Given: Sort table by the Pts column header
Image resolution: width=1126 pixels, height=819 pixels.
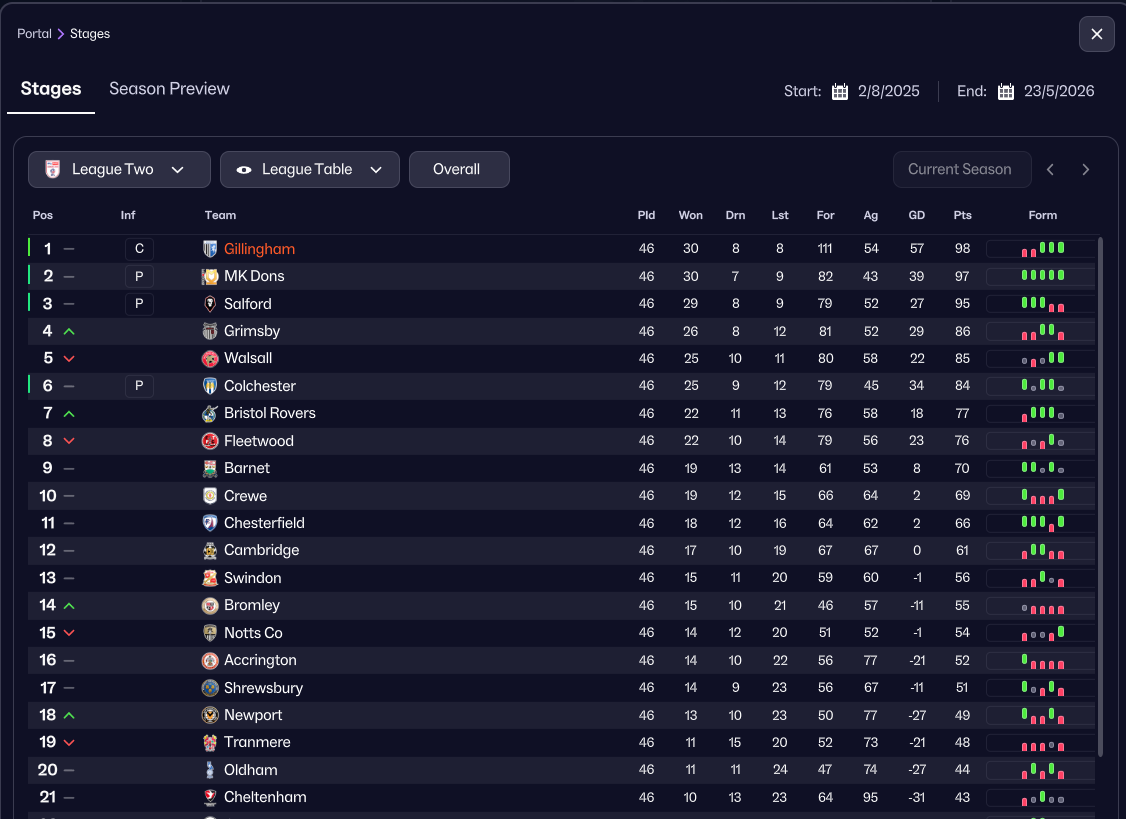Looking at the screenshot, I should click(962, 216).
